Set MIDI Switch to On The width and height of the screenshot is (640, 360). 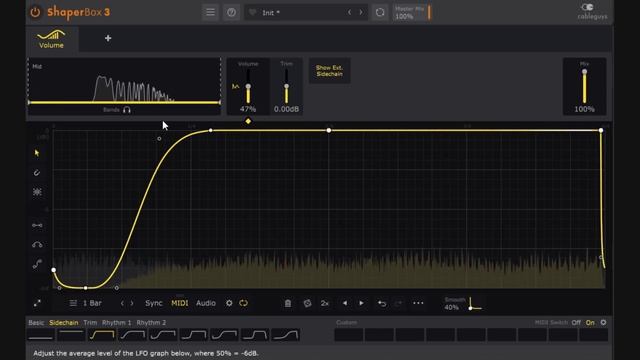coord(590,322)
